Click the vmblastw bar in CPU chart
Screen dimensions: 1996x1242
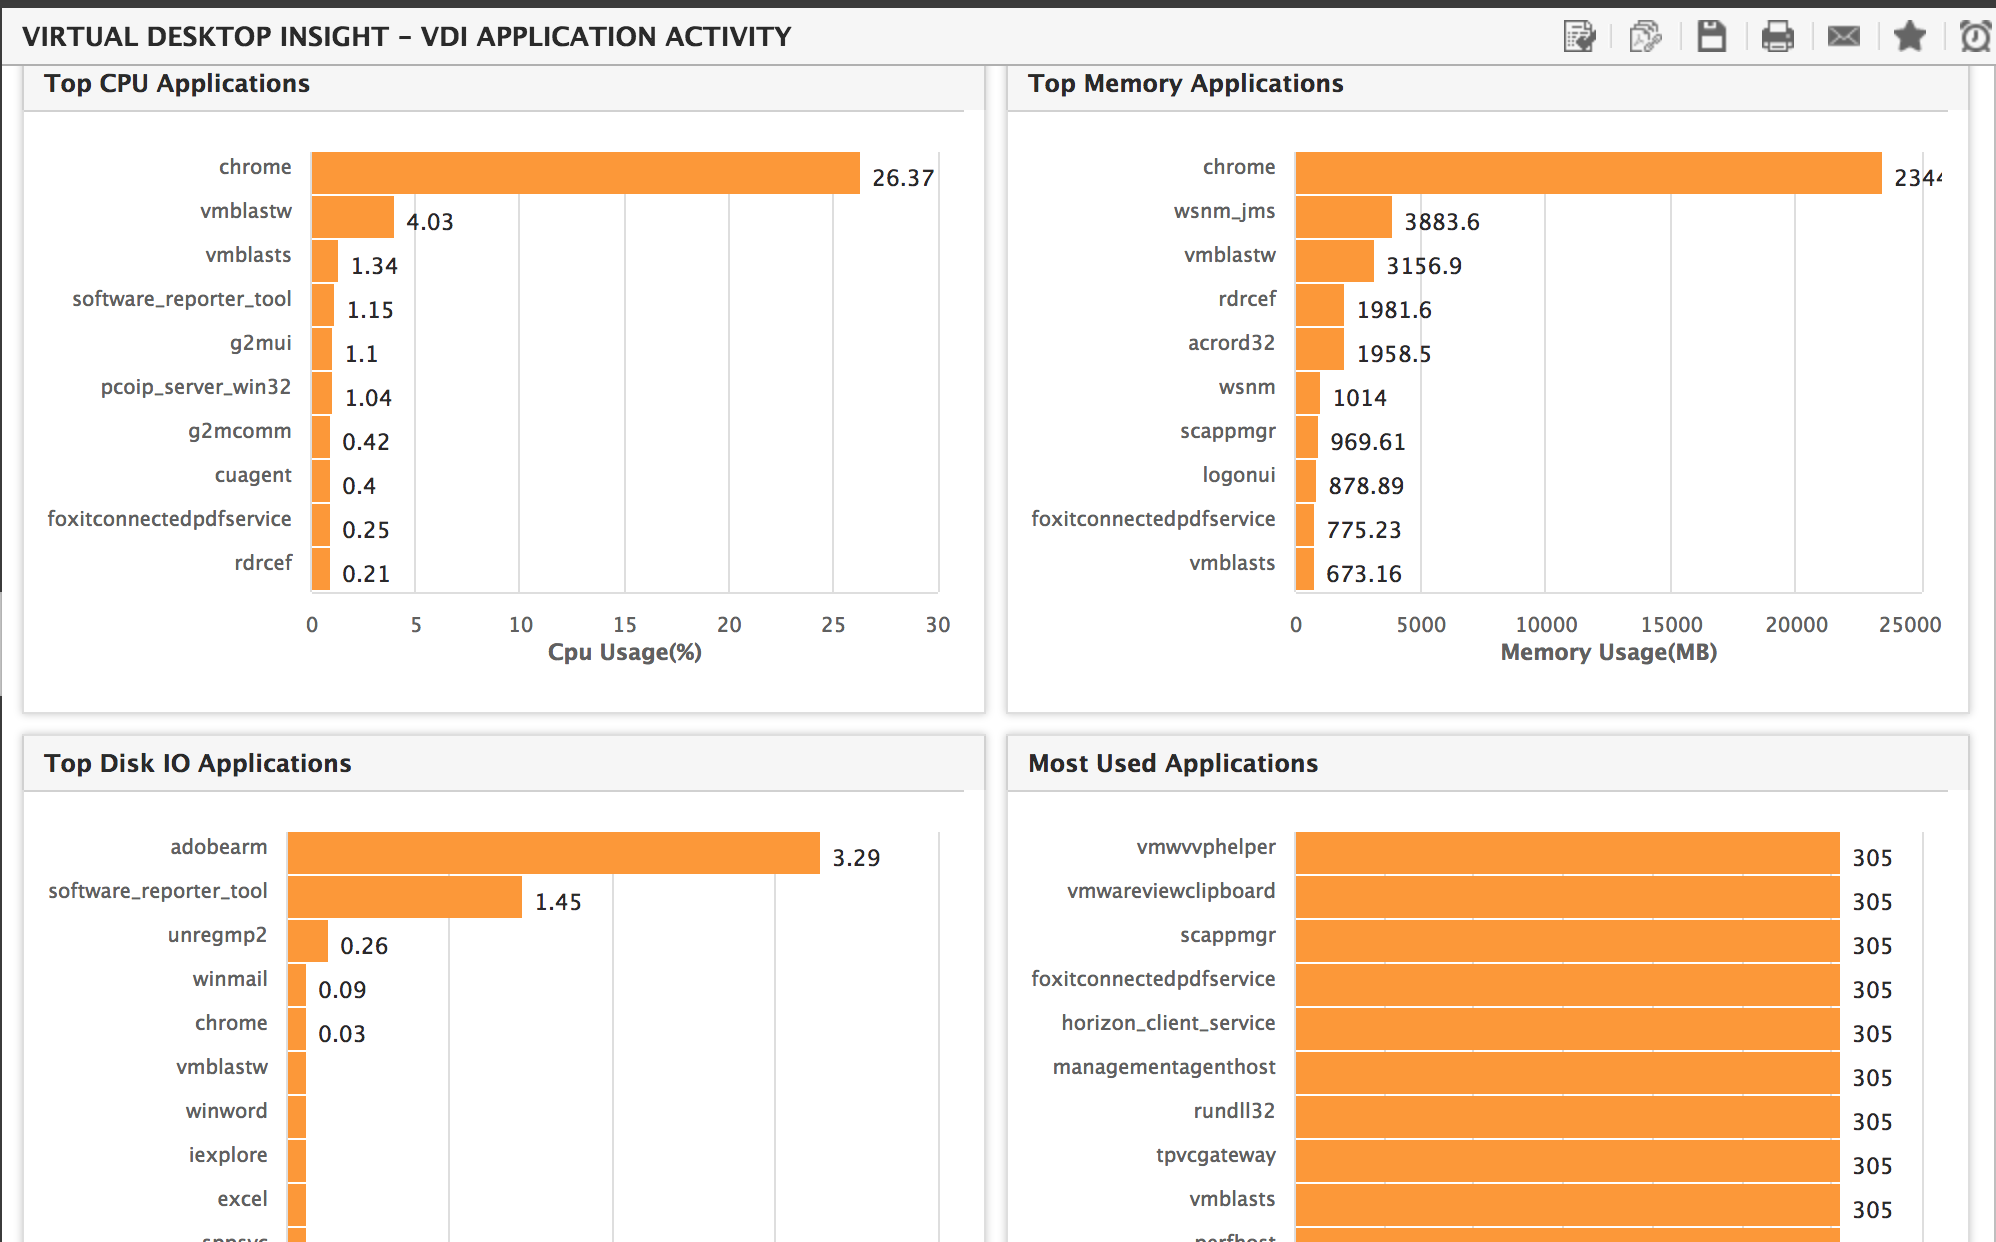[352, 217]
